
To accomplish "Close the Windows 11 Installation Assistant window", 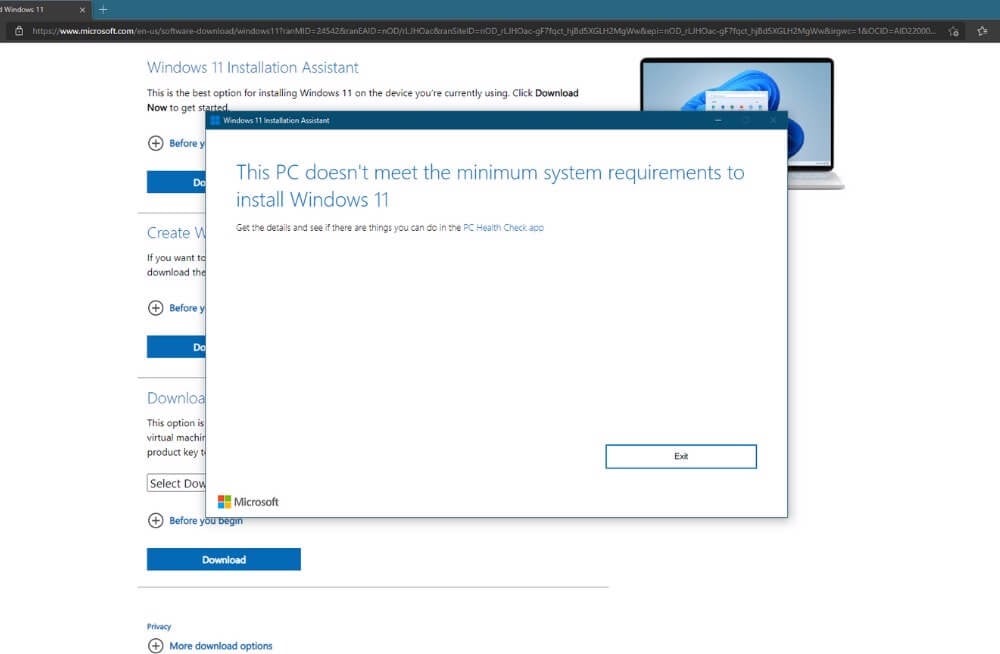I will coord(772,121).
